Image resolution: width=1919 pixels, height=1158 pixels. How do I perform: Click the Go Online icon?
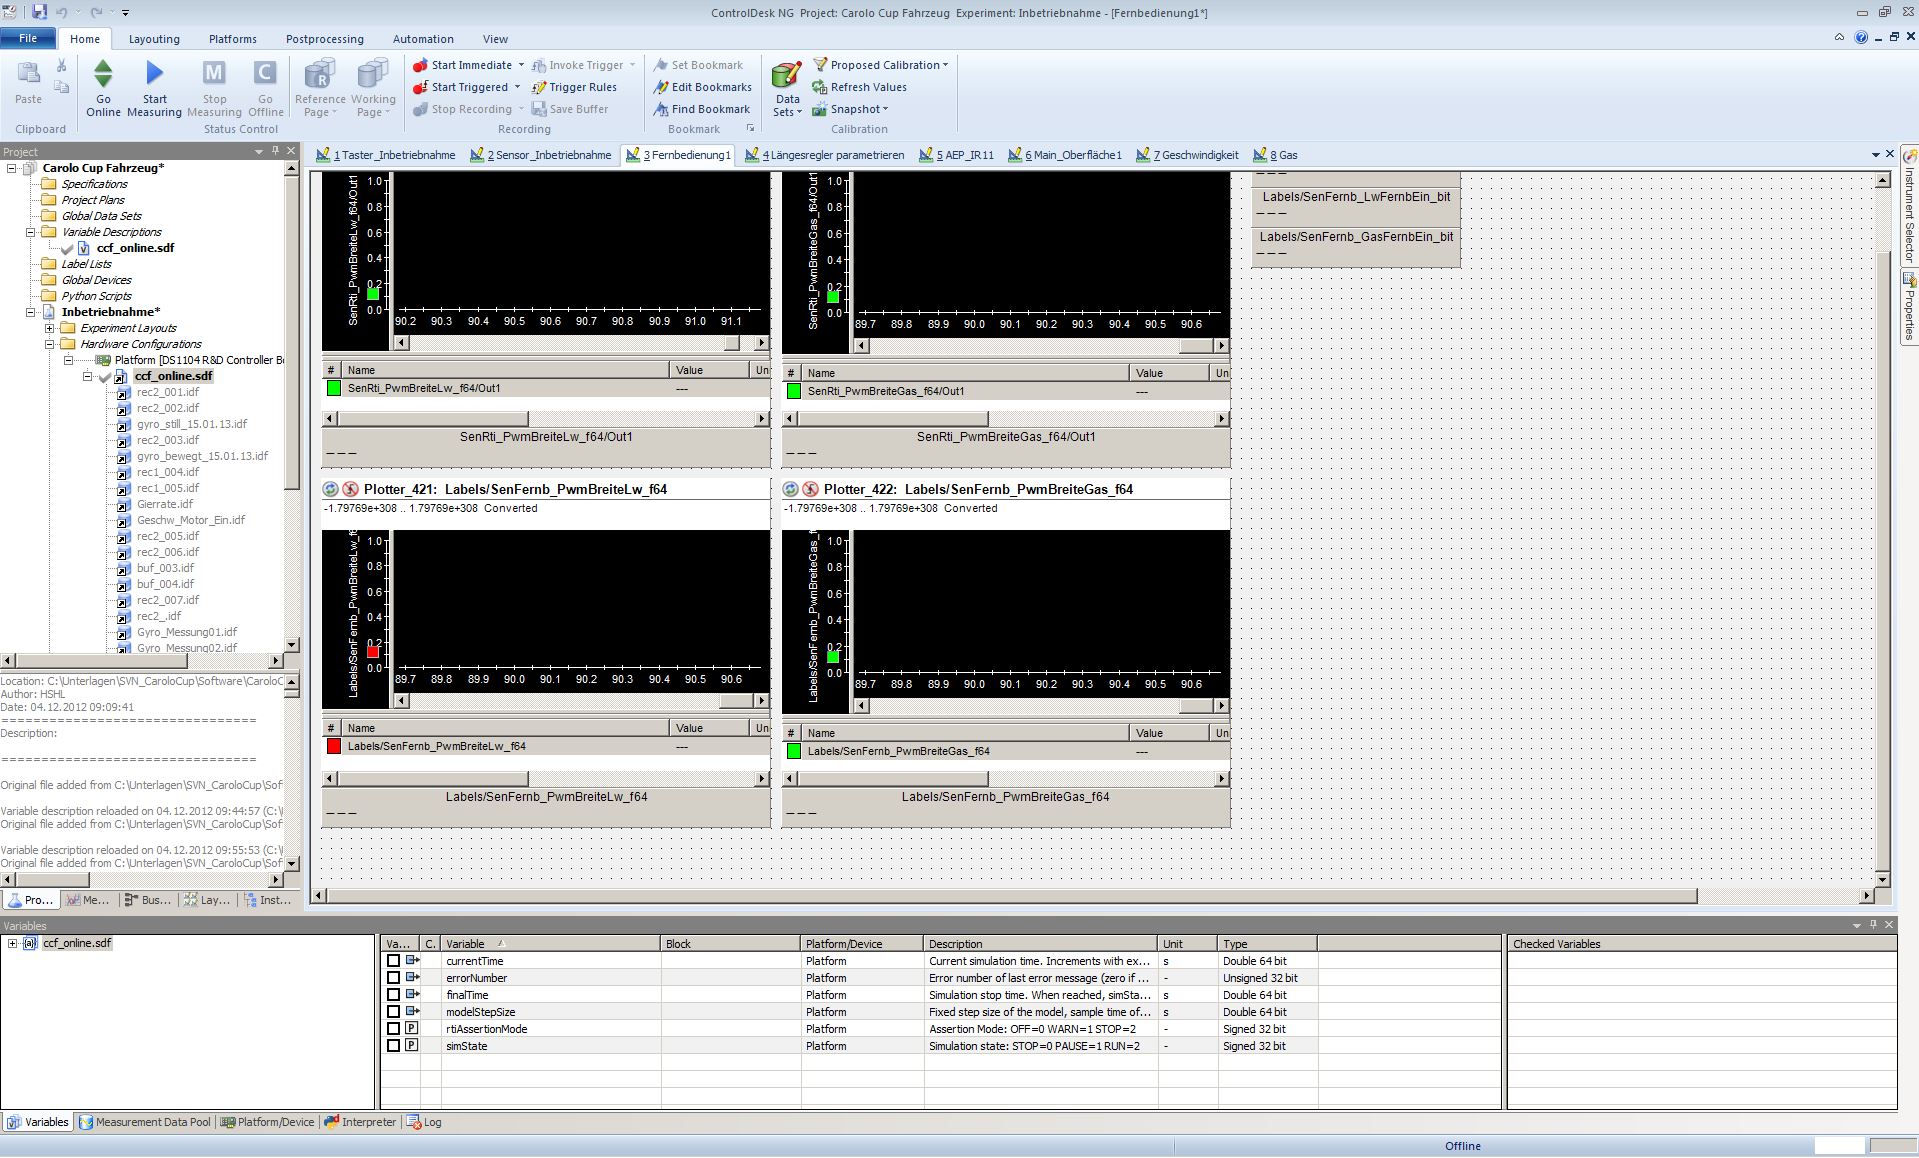coord(103,75)
